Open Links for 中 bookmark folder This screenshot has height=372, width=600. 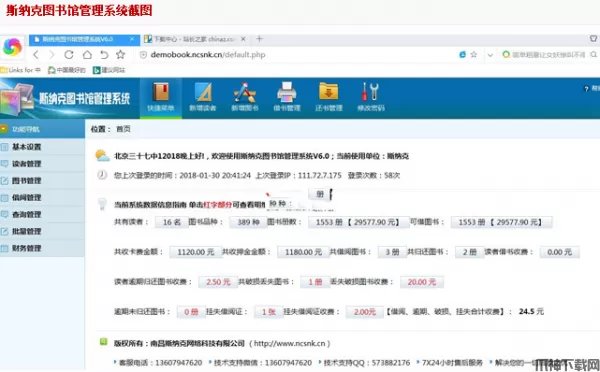[x=21, y=70]
